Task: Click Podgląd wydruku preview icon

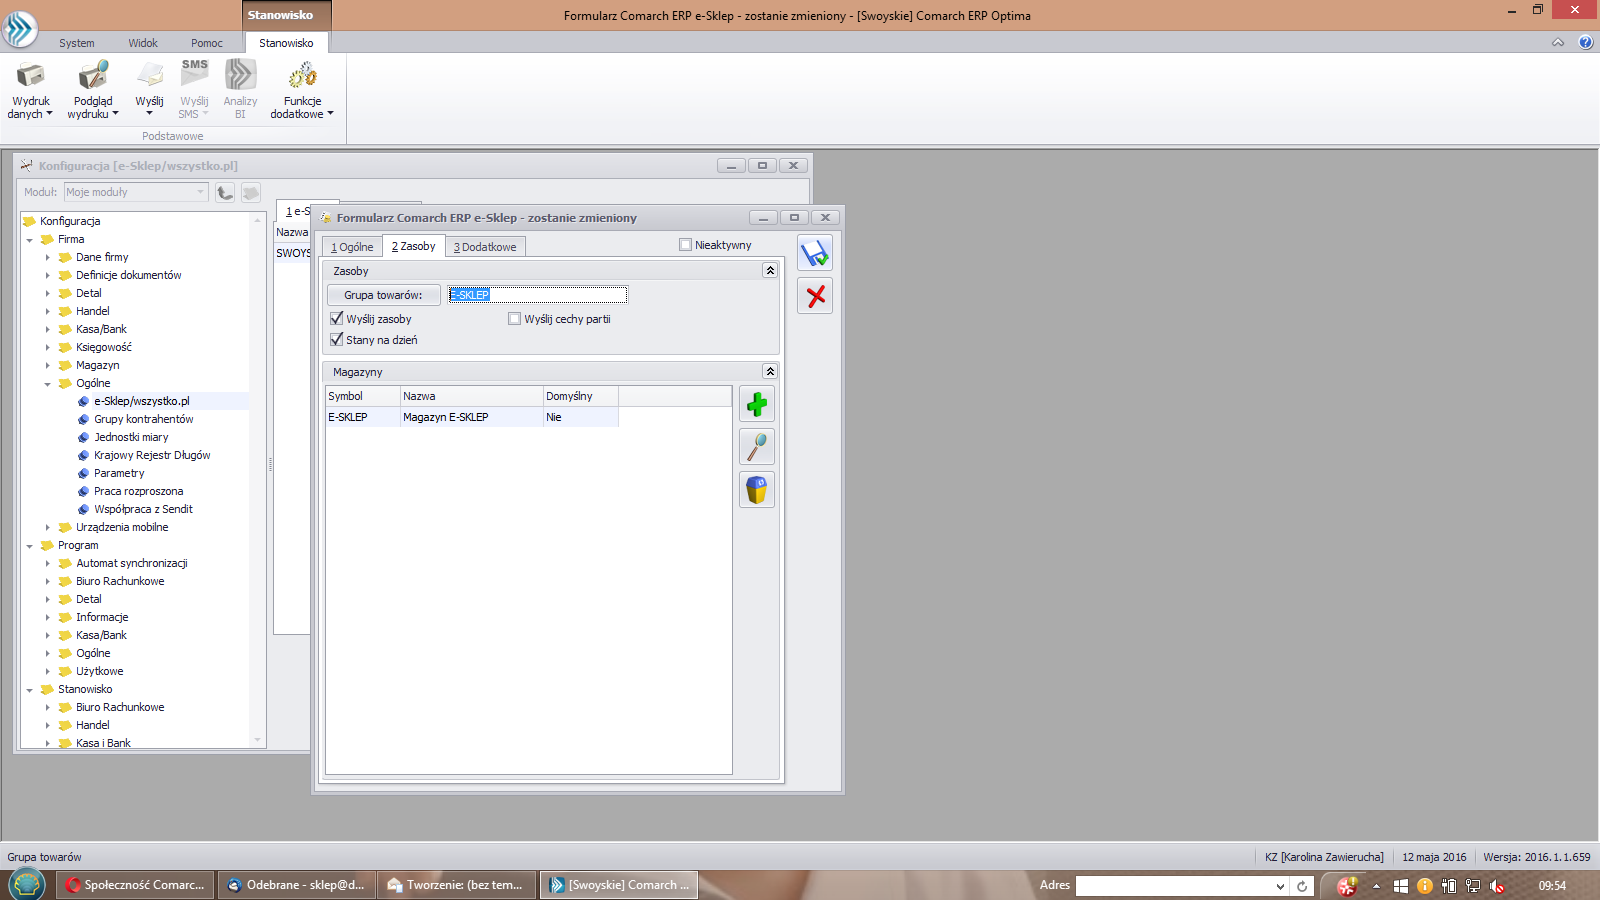Action: click(93, 76)
